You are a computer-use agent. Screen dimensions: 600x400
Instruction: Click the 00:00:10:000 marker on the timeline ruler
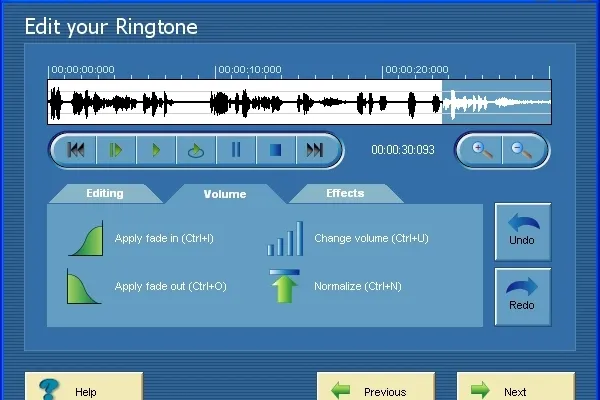point(249,70)
